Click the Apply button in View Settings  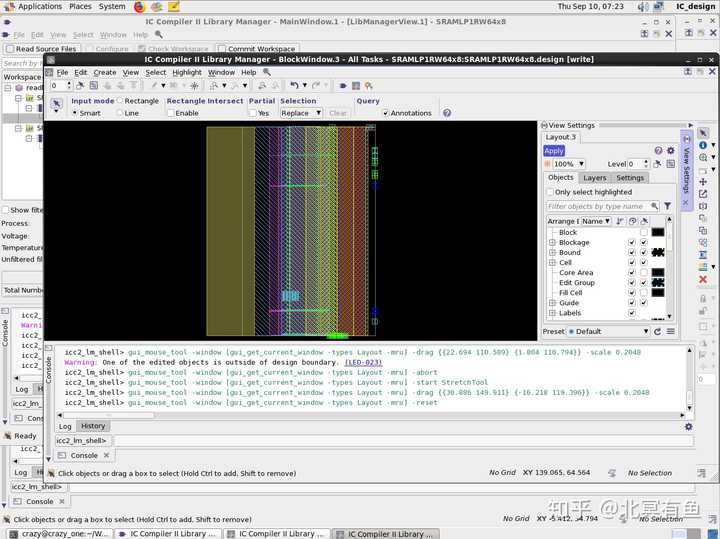(554, 150)
